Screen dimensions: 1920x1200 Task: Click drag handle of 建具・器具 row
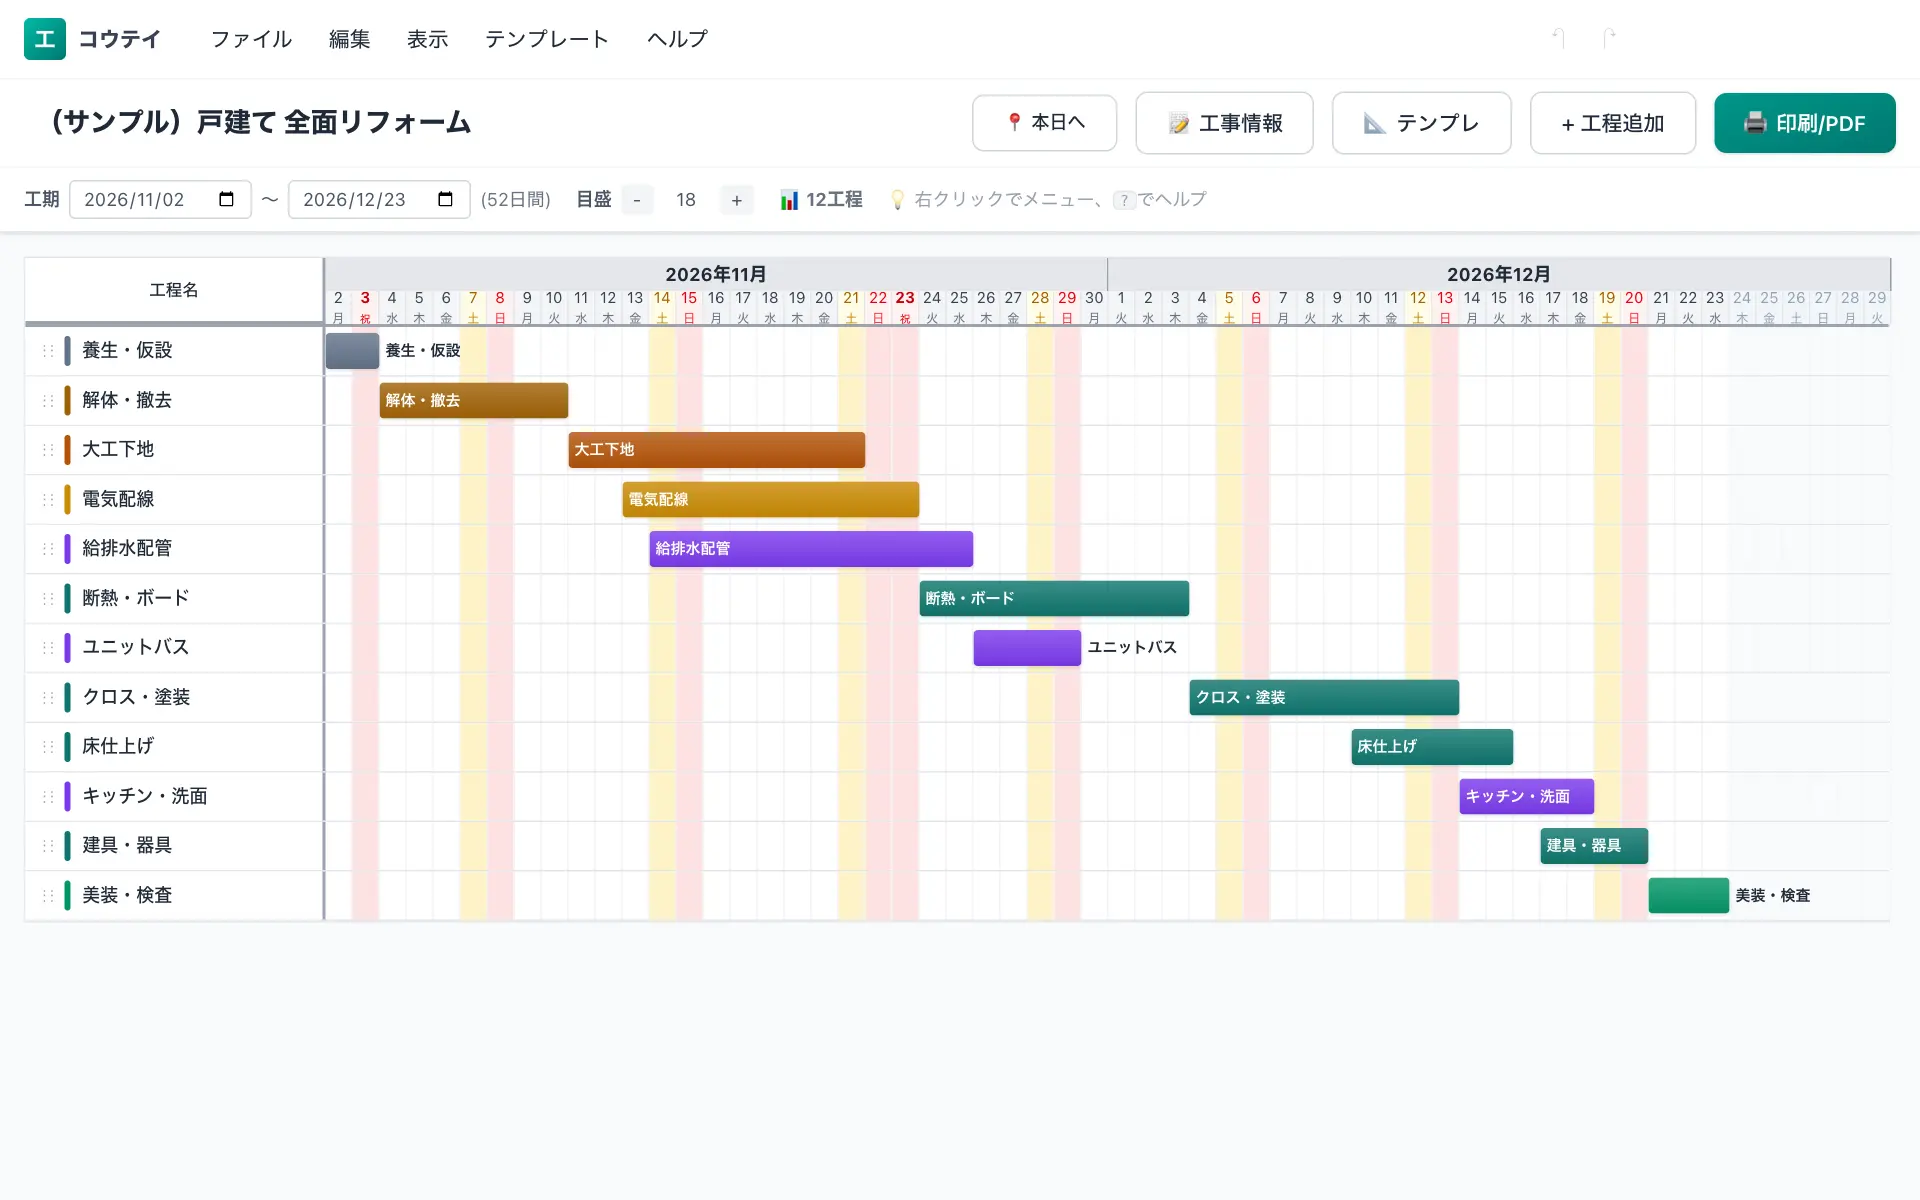pos(47,845)
